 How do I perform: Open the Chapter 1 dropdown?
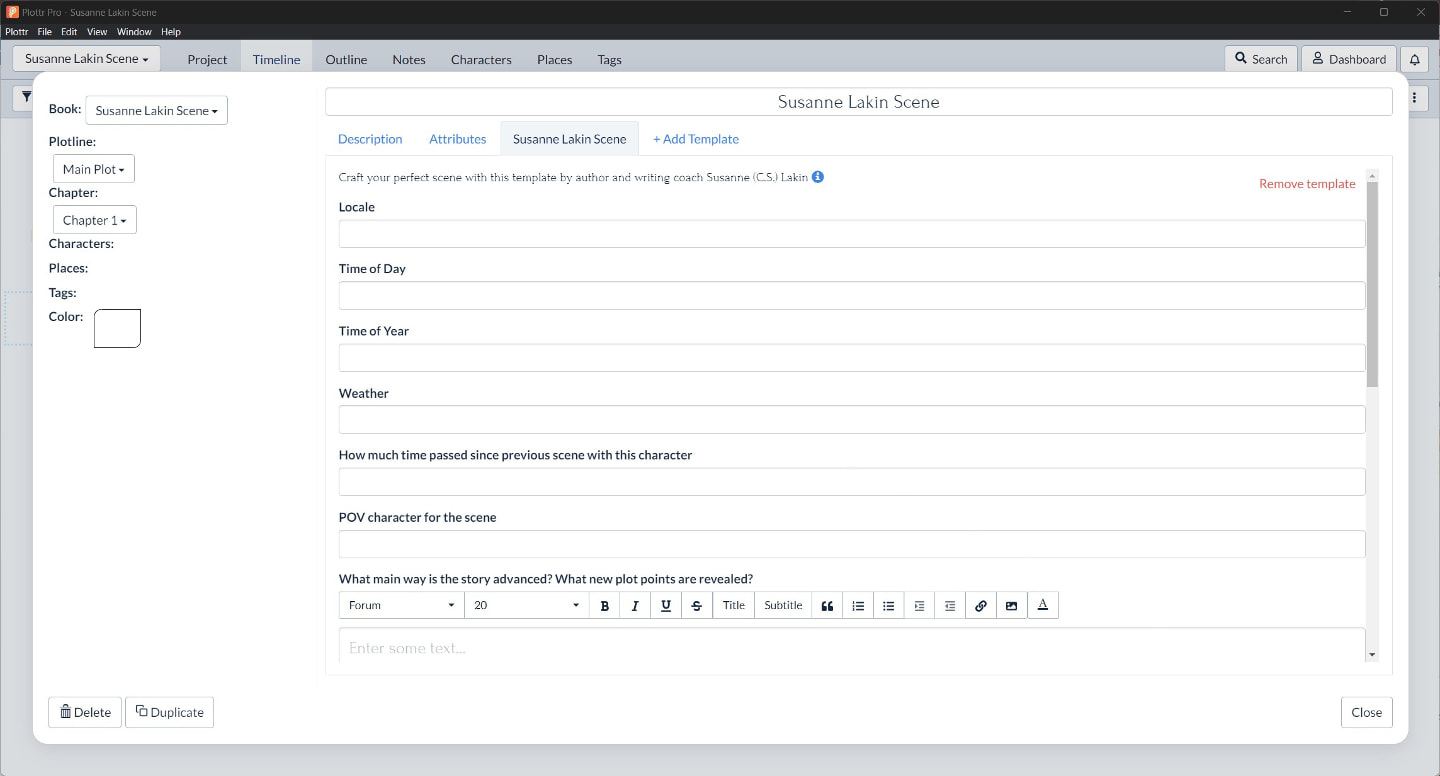95,220
